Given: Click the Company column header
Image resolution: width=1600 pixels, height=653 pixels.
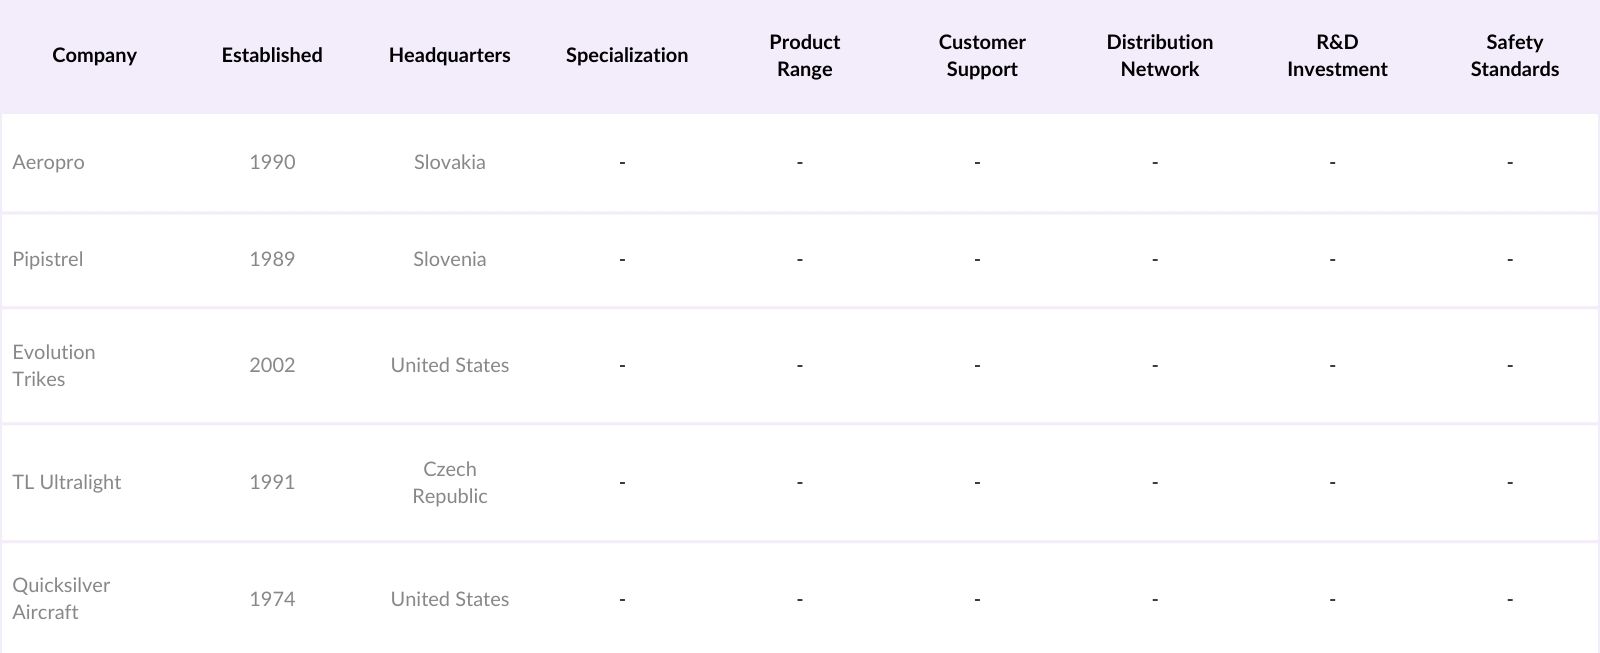Looking at the screenshot, I should 94,55.
